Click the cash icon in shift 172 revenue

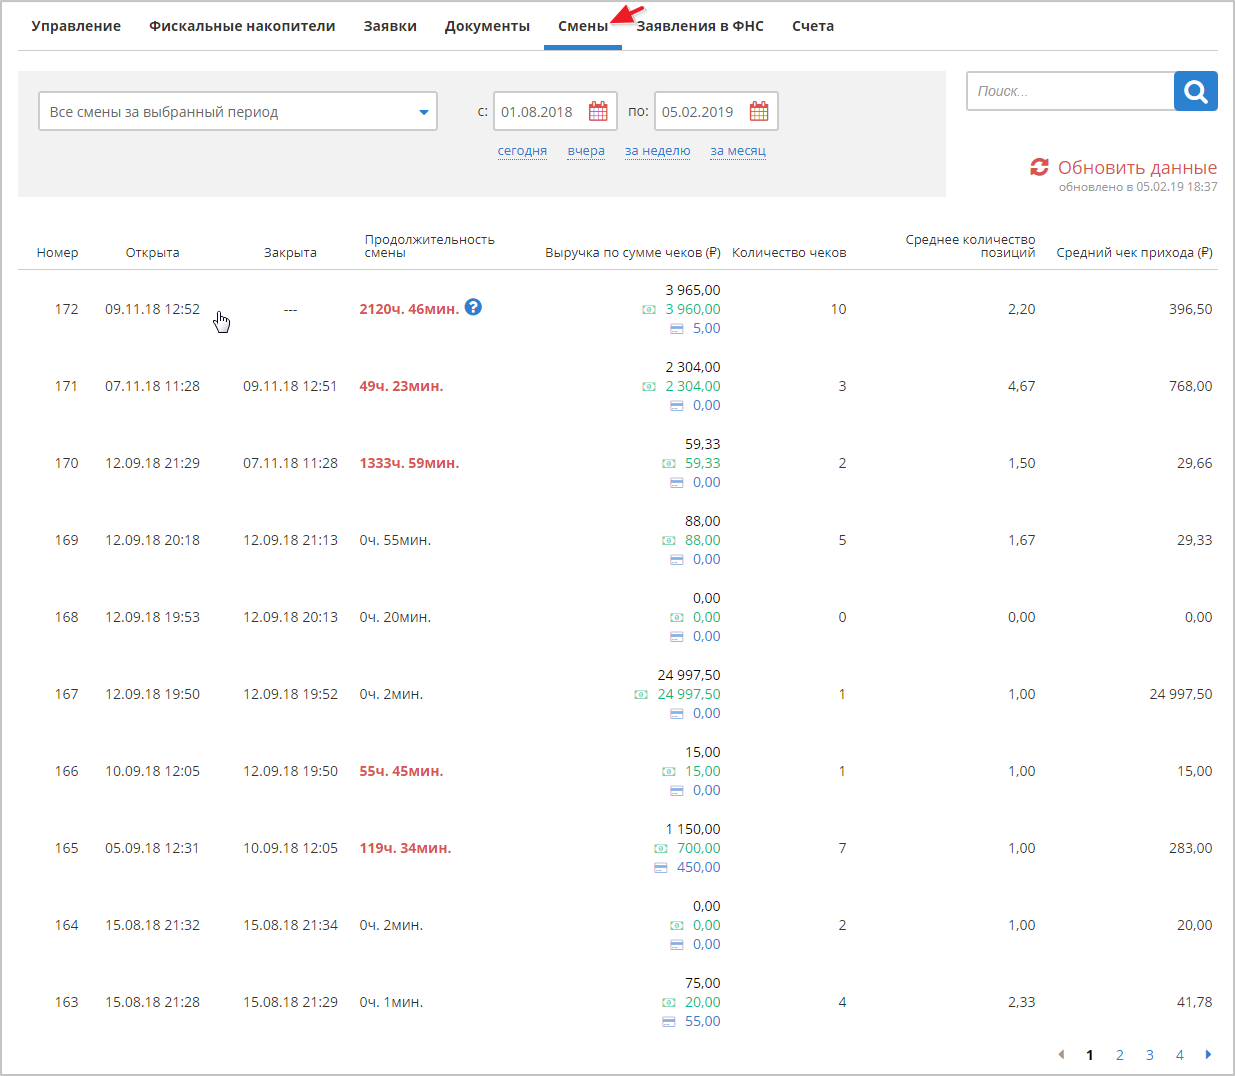pos(649,310)
